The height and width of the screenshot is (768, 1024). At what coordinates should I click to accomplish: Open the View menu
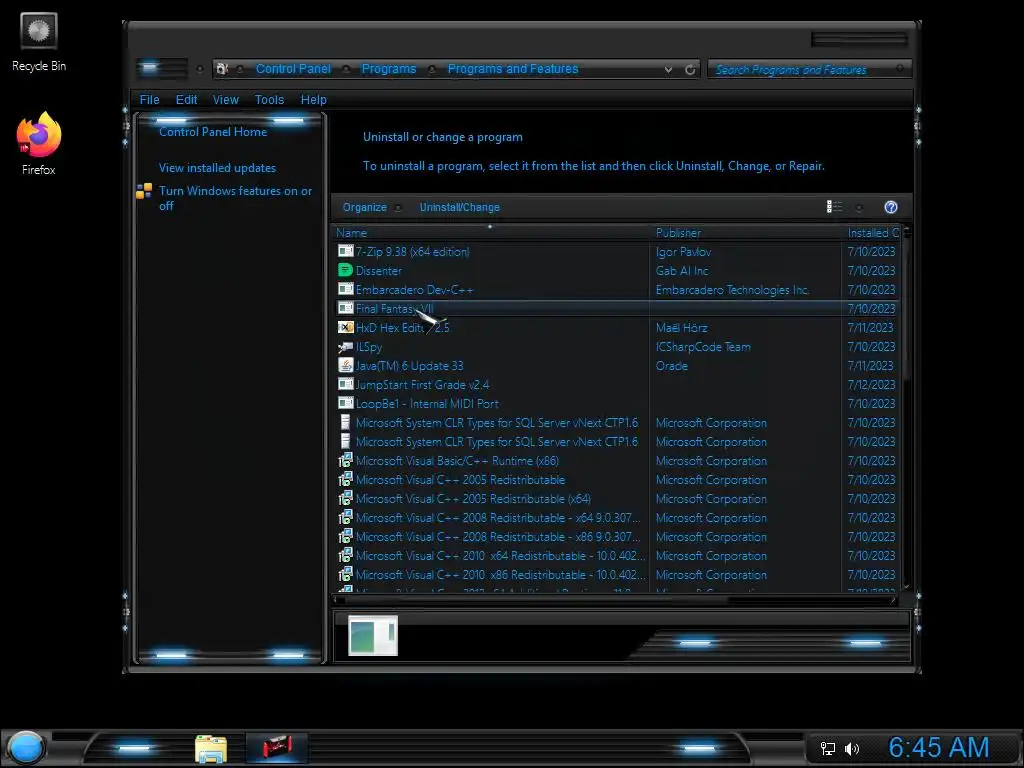[225, 99]
